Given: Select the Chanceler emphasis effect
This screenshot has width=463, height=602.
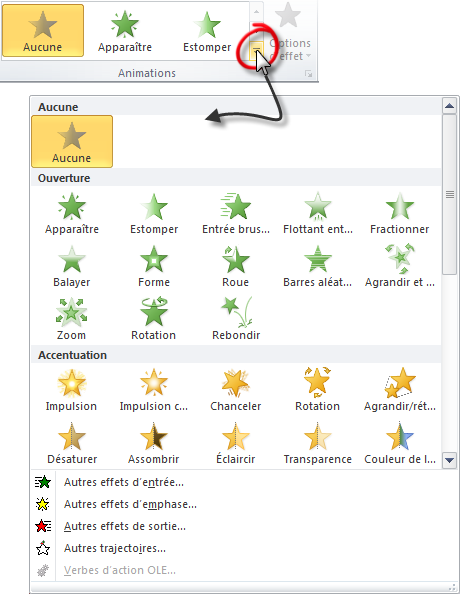Looking at the screenshot, I should (x=235, y=390).
